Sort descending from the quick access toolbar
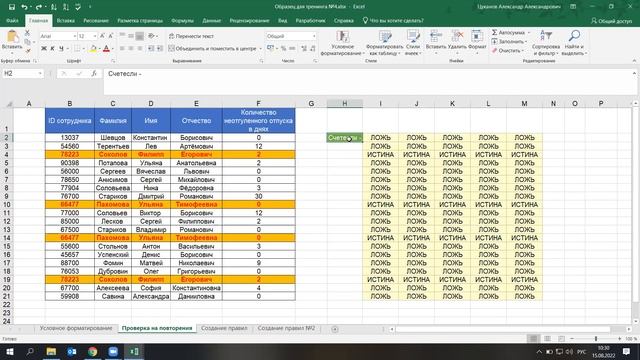This screenshot has width=640, height=360. (66, 7)
